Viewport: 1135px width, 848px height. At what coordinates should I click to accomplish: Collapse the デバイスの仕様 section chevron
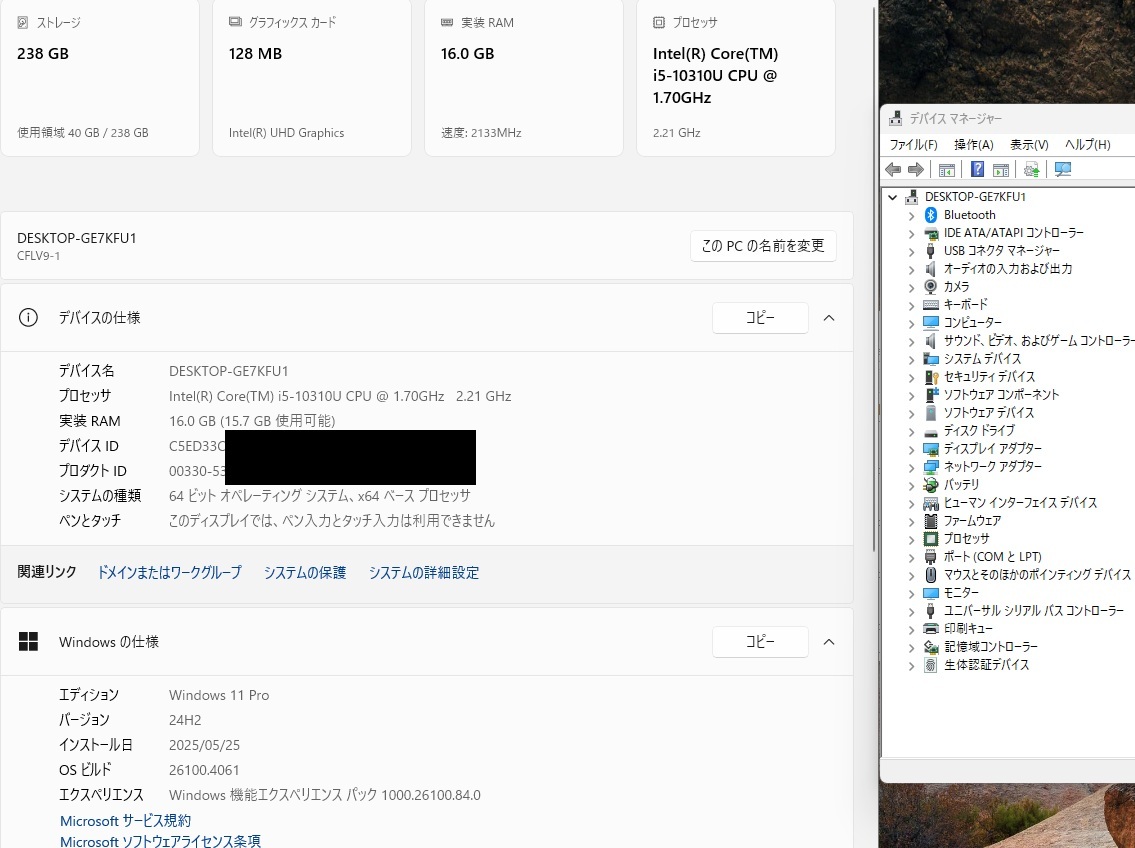tap(830, 318)
